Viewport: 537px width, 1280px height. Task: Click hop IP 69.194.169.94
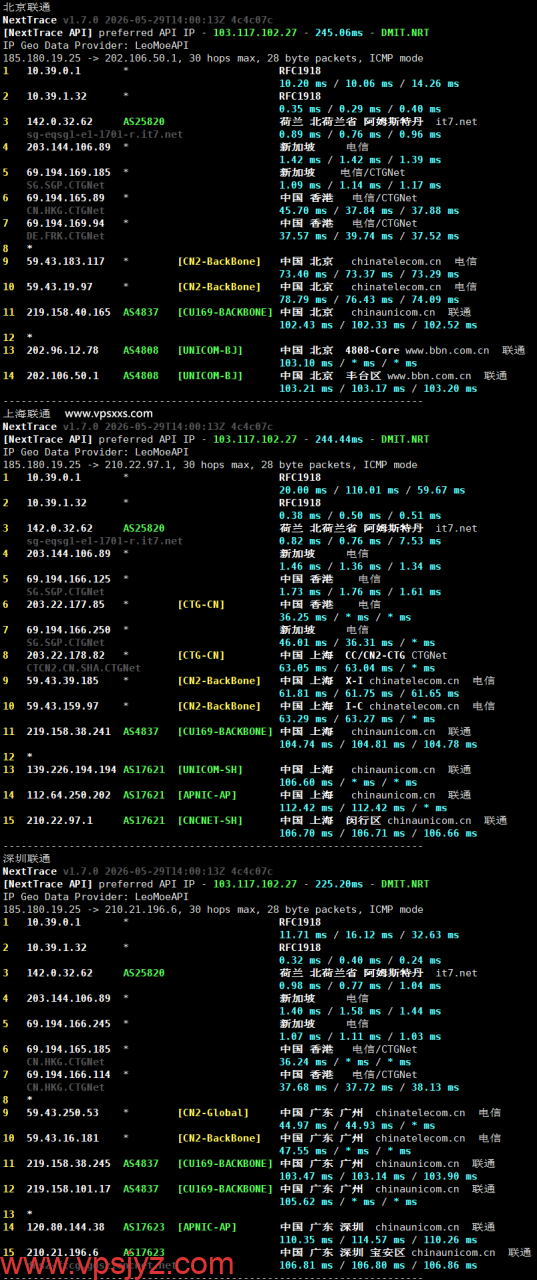[x=65, y=223]
